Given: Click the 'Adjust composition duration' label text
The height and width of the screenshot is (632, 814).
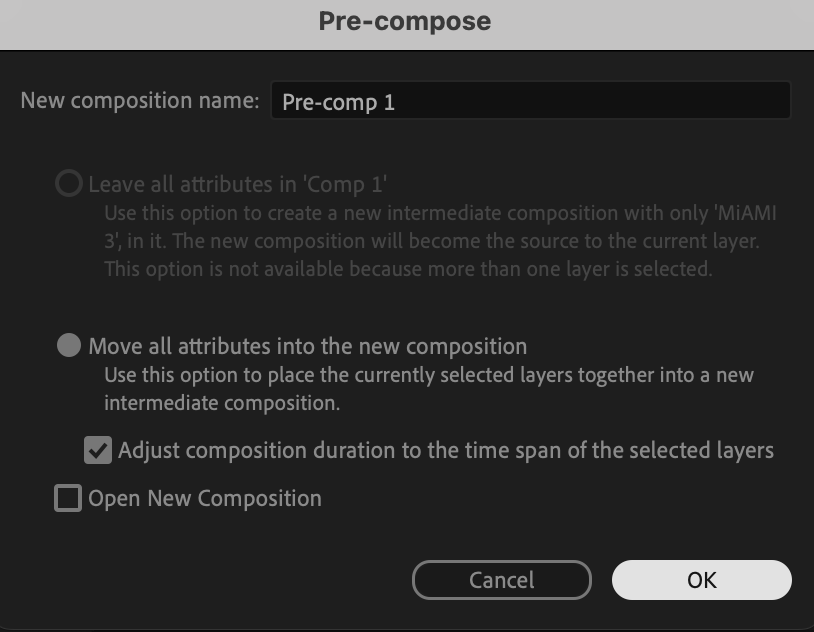Looking at the screenshot, I should pos(446,450).
